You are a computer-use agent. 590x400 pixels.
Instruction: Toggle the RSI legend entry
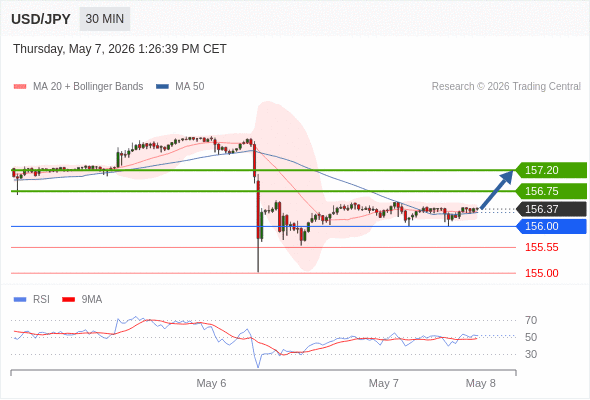pos(32,300)
